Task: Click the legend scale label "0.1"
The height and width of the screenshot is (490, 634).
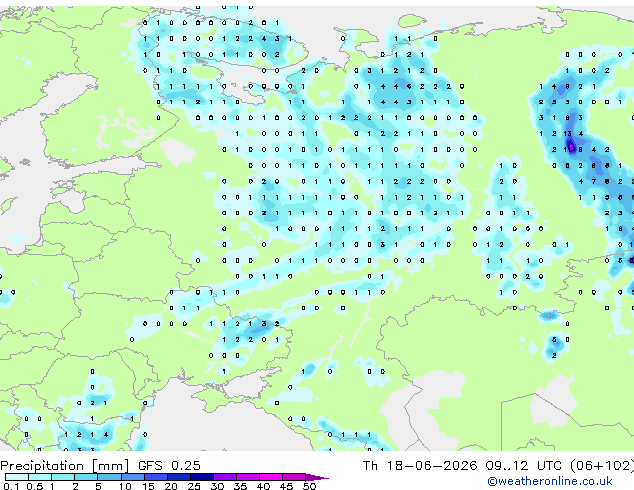Action: tap(11, 486)
